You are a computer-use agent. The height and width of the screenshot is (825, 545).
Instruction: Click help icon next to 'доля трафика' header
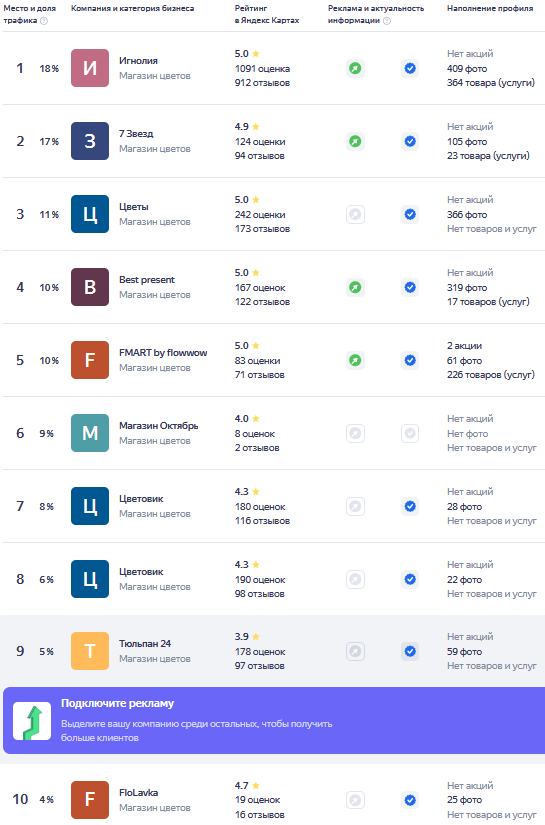[44, 21]
